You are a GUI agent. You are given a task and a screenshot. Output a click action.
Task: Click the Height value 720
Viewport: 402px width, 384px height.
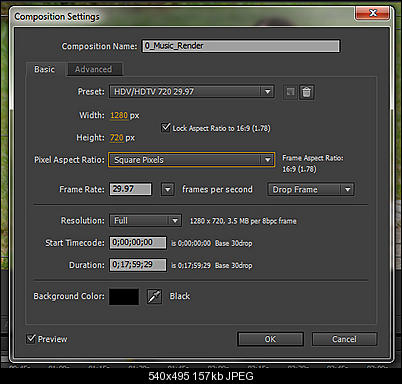click(x=117, y=138)
